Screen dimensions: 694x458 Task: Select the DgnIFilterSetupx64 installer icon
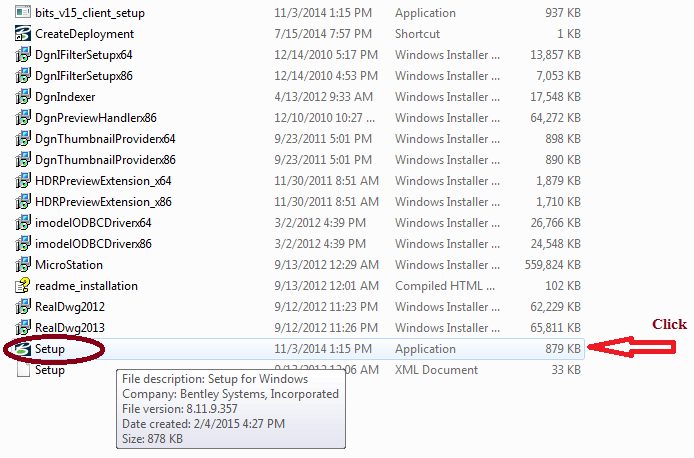[23, 55]
